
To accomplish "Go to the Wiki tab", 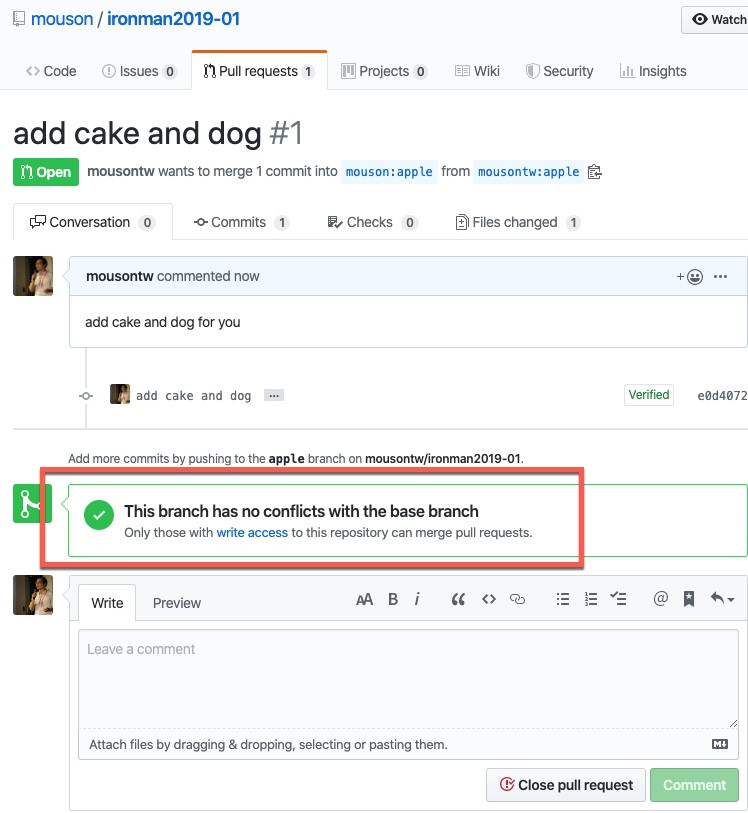I will (477, 71).
